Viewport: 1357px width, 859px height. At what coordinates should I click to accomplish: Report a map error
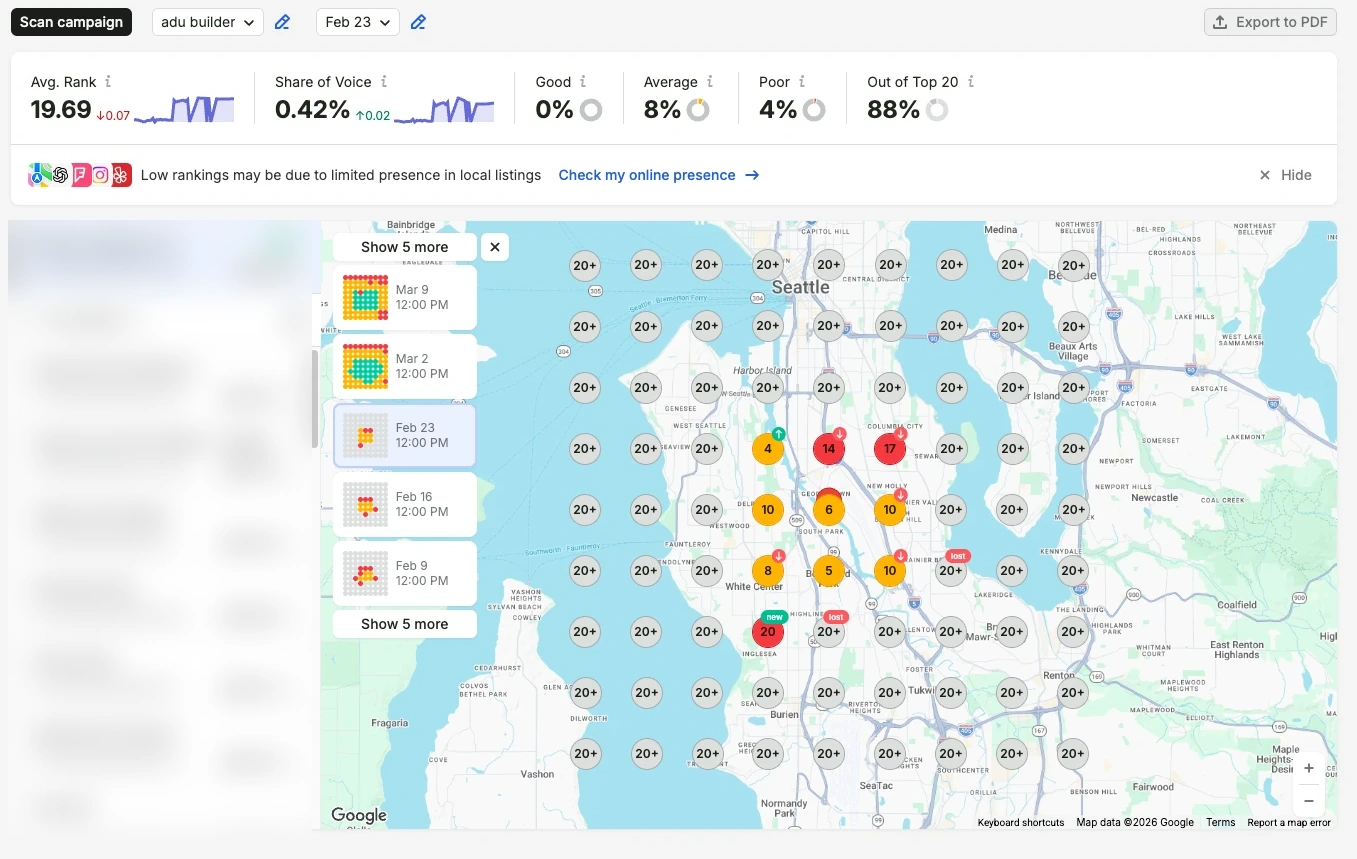click(1289, 823)
